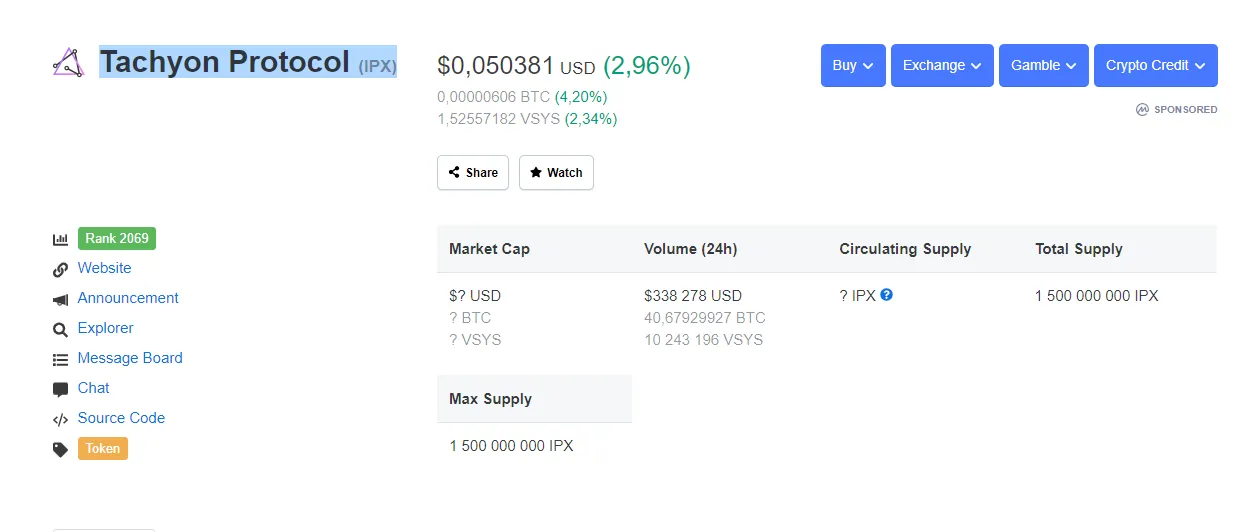Click the magnifier icon beside Explorer
1251x532 pixels.
pyautogui.click(x=60, y=329)
